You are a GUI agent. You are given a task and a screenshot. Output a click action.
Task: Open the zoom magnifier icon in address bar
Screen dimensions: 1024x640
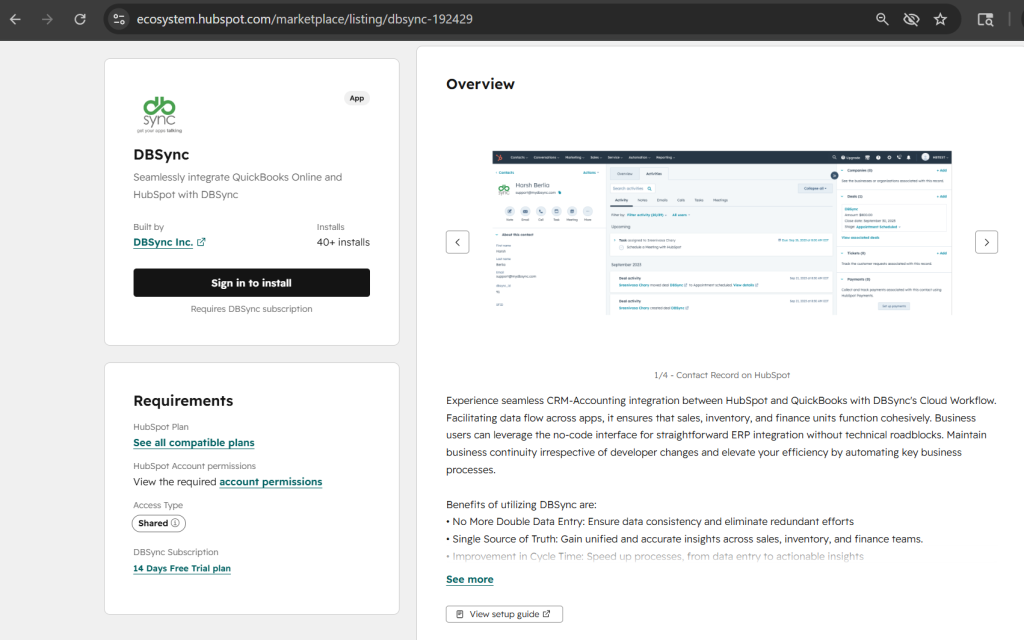click(x=882, y=20)
